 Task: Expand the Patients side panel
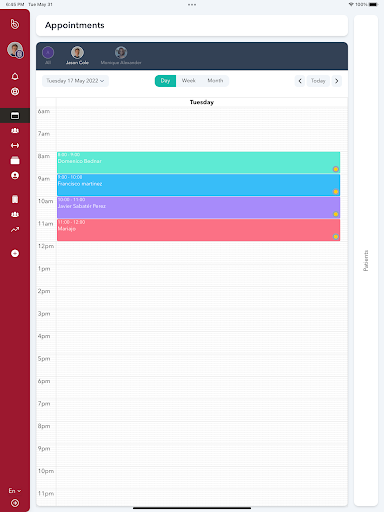(366, 261)
